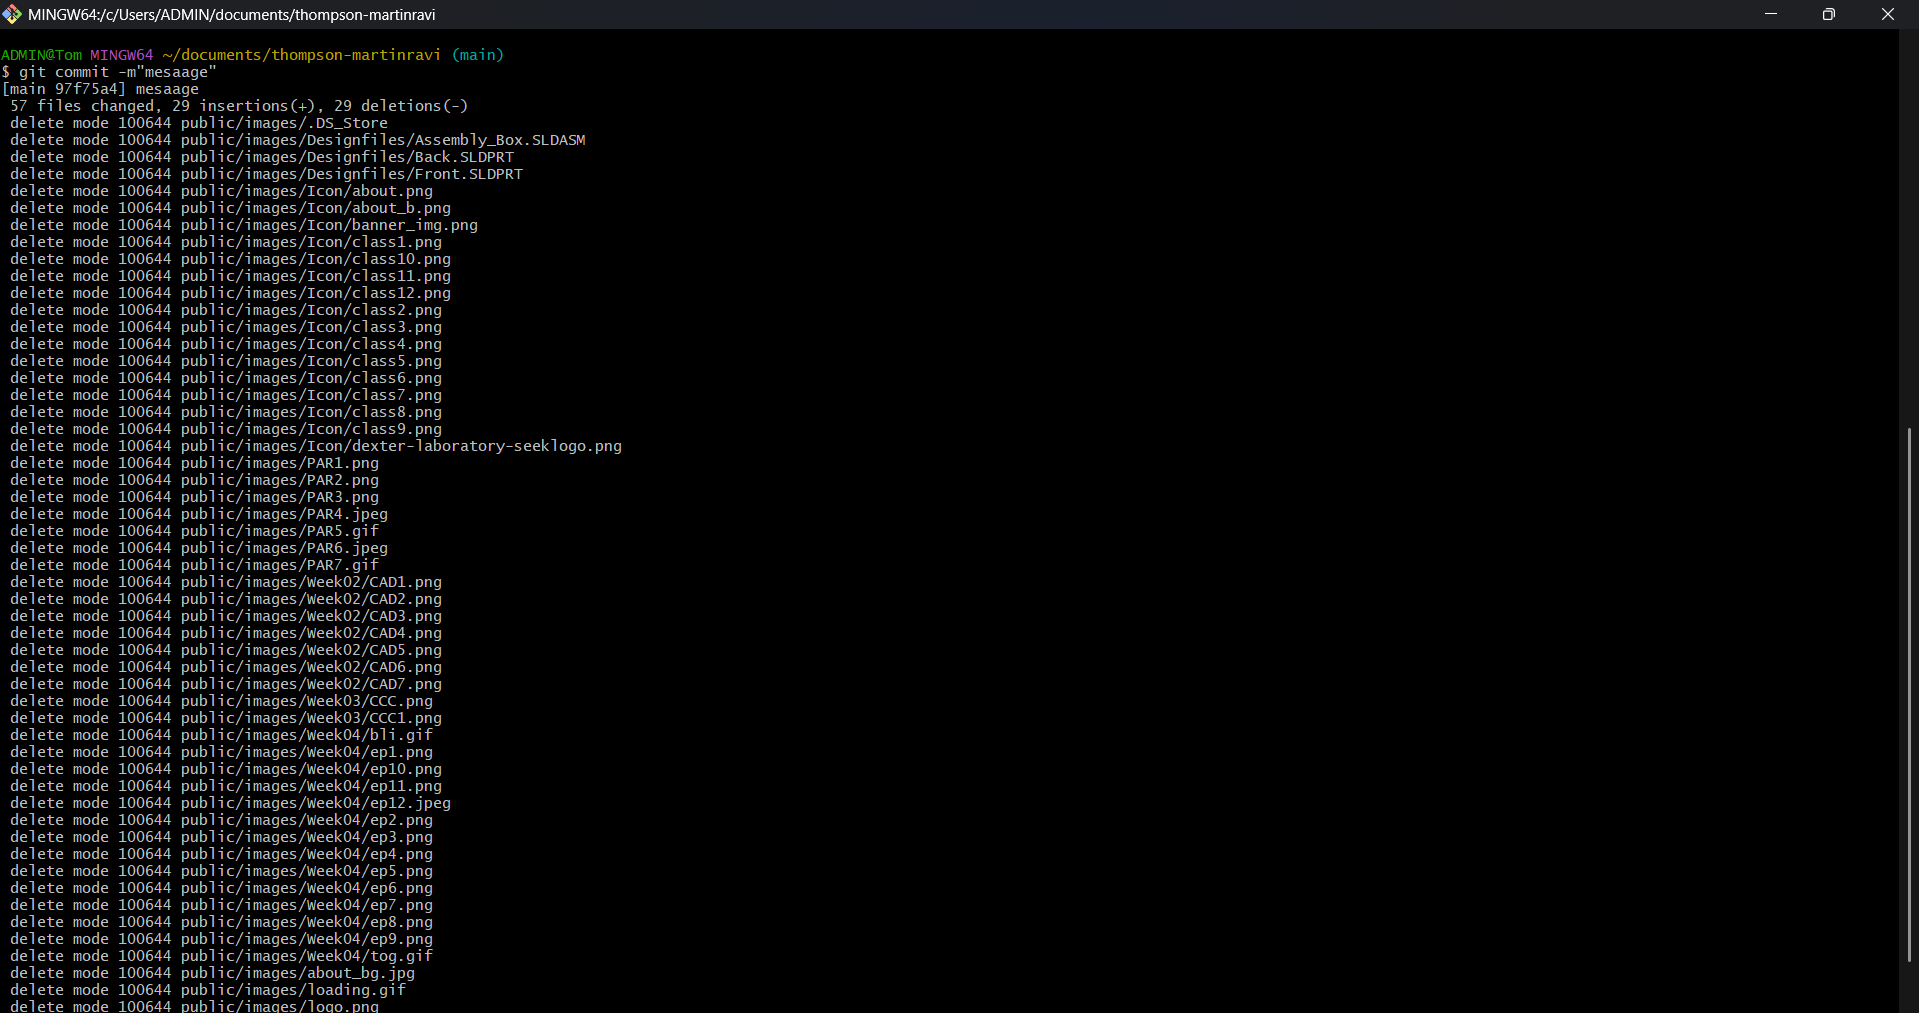Viewport: 1919px width, 1013px height.
Task: Click the public/images/PAR2.png line
Action: 195,480
